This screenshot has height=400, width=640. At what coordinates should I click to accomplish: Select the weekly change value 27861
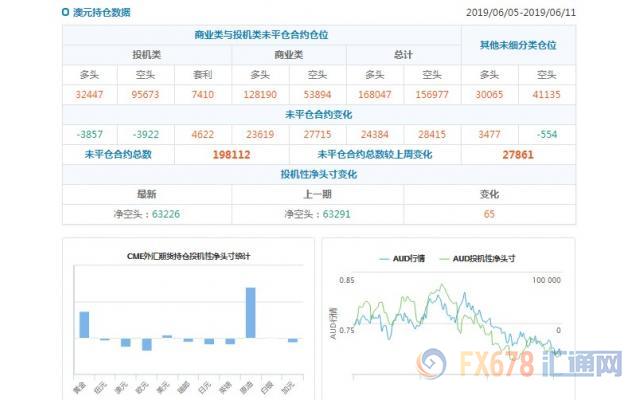click(518, 155)
